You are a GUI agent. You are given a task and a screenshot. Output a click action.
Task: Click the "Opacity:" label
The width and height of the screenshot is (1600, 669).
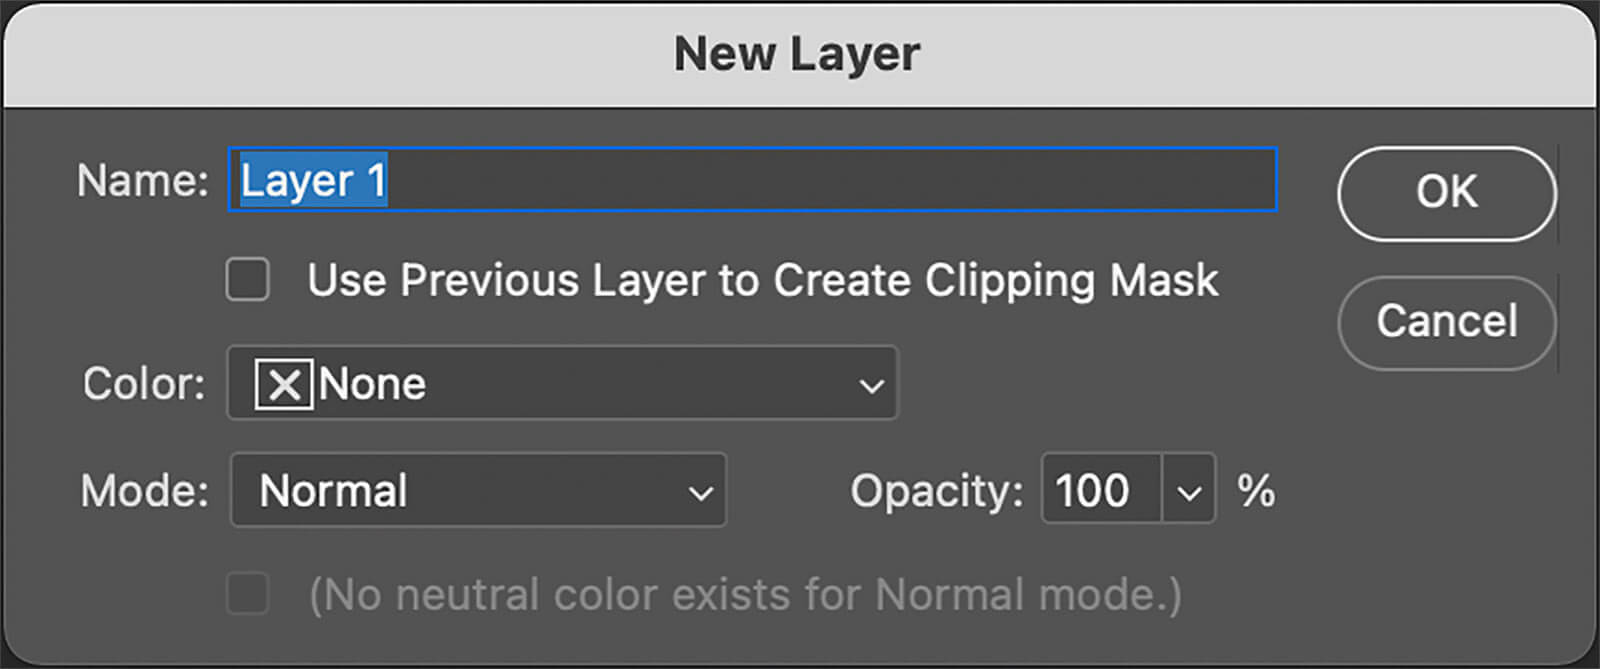(936, 491)
